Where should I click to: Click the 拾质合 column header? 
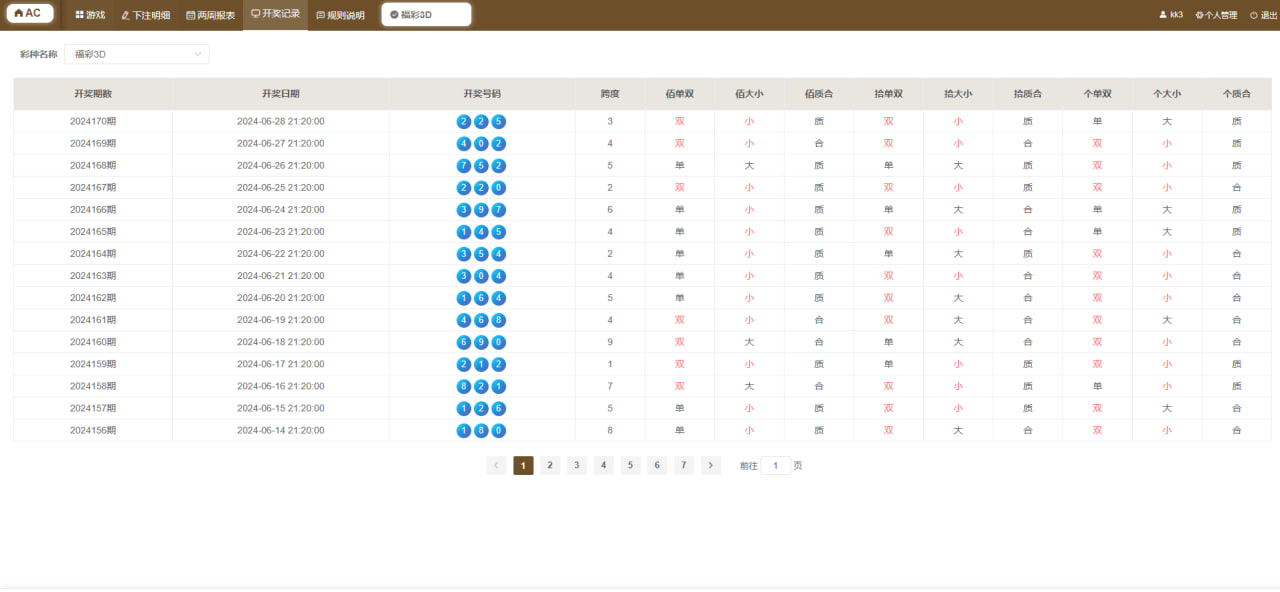click(1028, 94)
